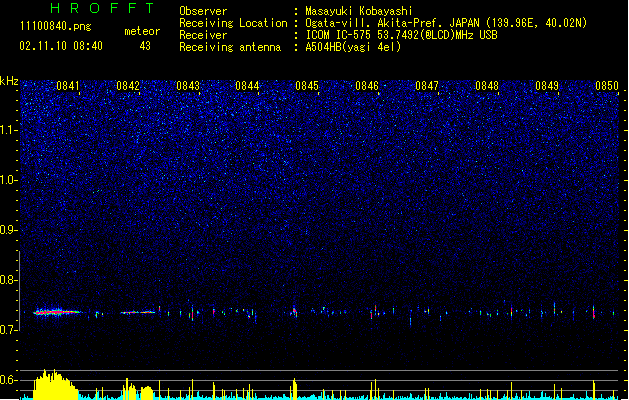Click the date stamp 02.11.10 08:40
Viewport: 629px width, 400px height.
click(x=61, y=46)
